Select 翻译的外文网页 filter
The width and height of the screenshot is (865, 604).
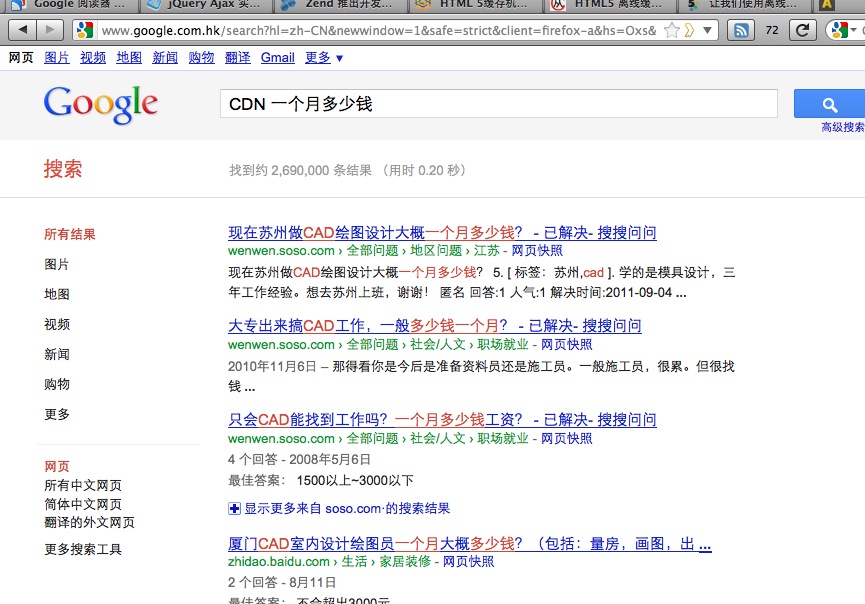[x=89, y=522]
